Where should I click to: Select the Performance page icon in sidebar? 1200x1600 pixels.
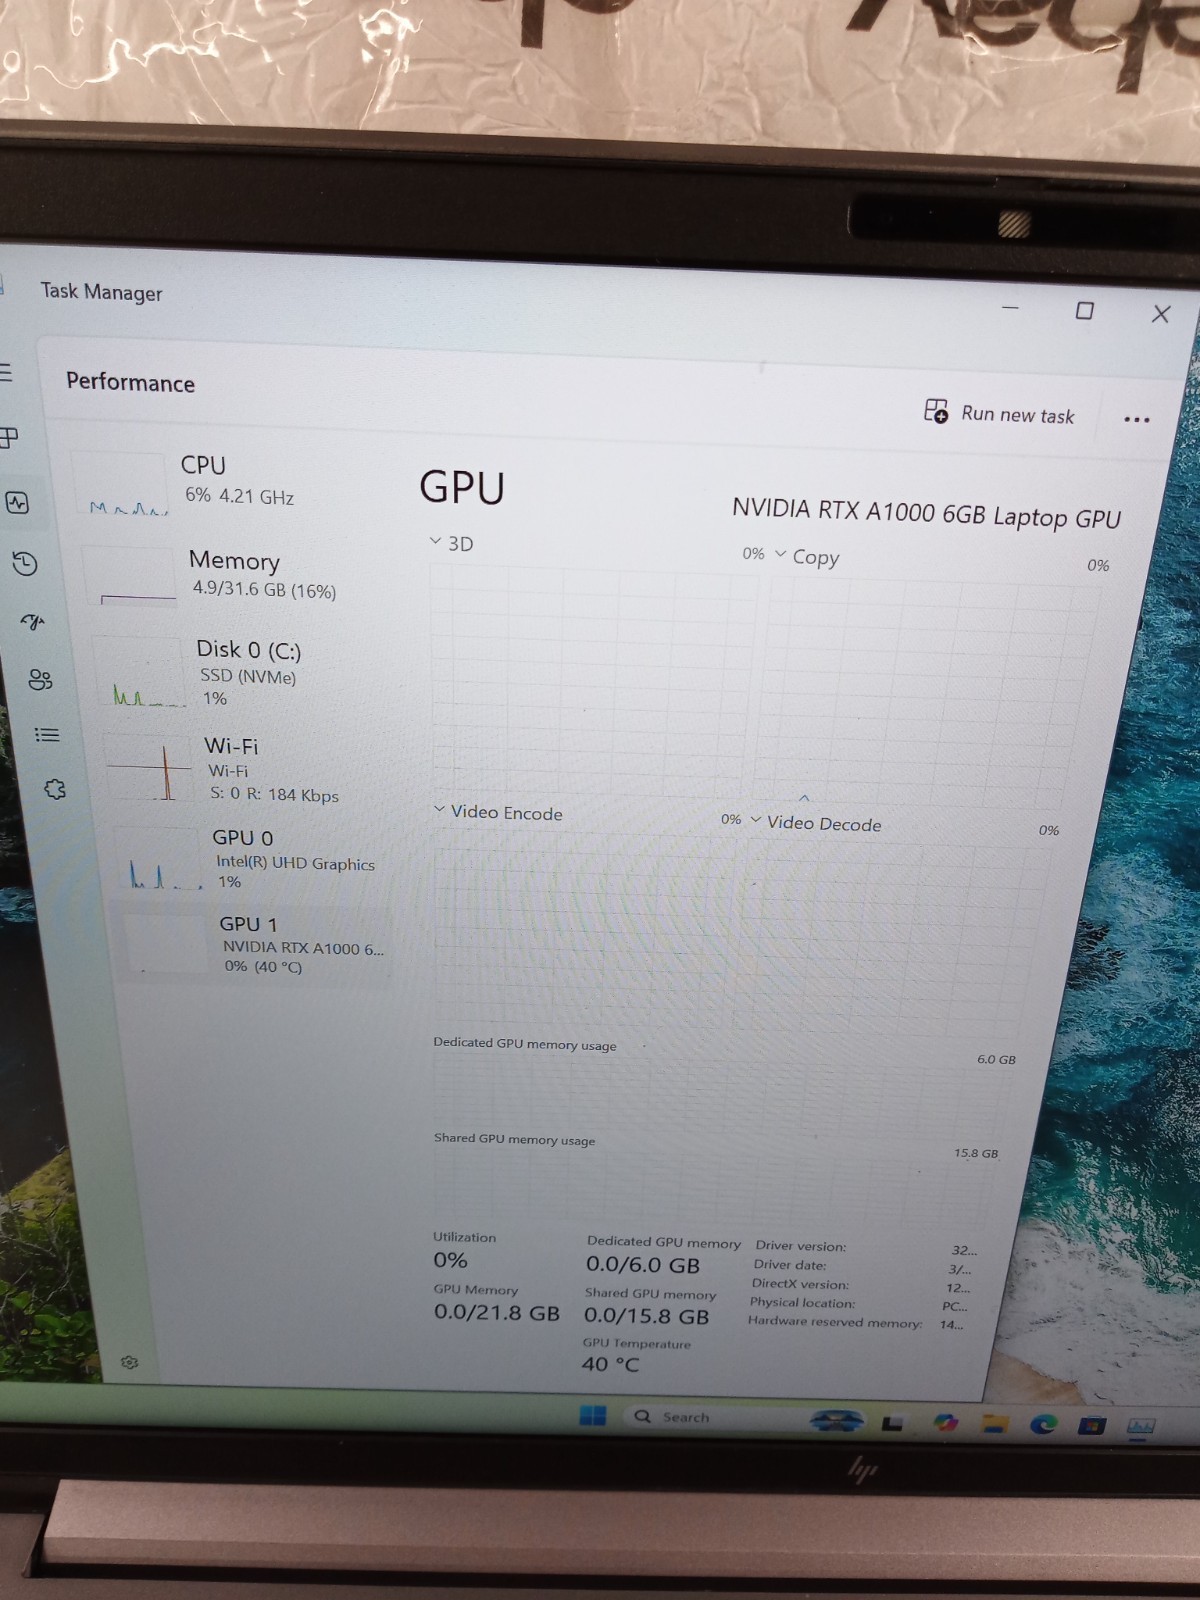pos(17,502)
